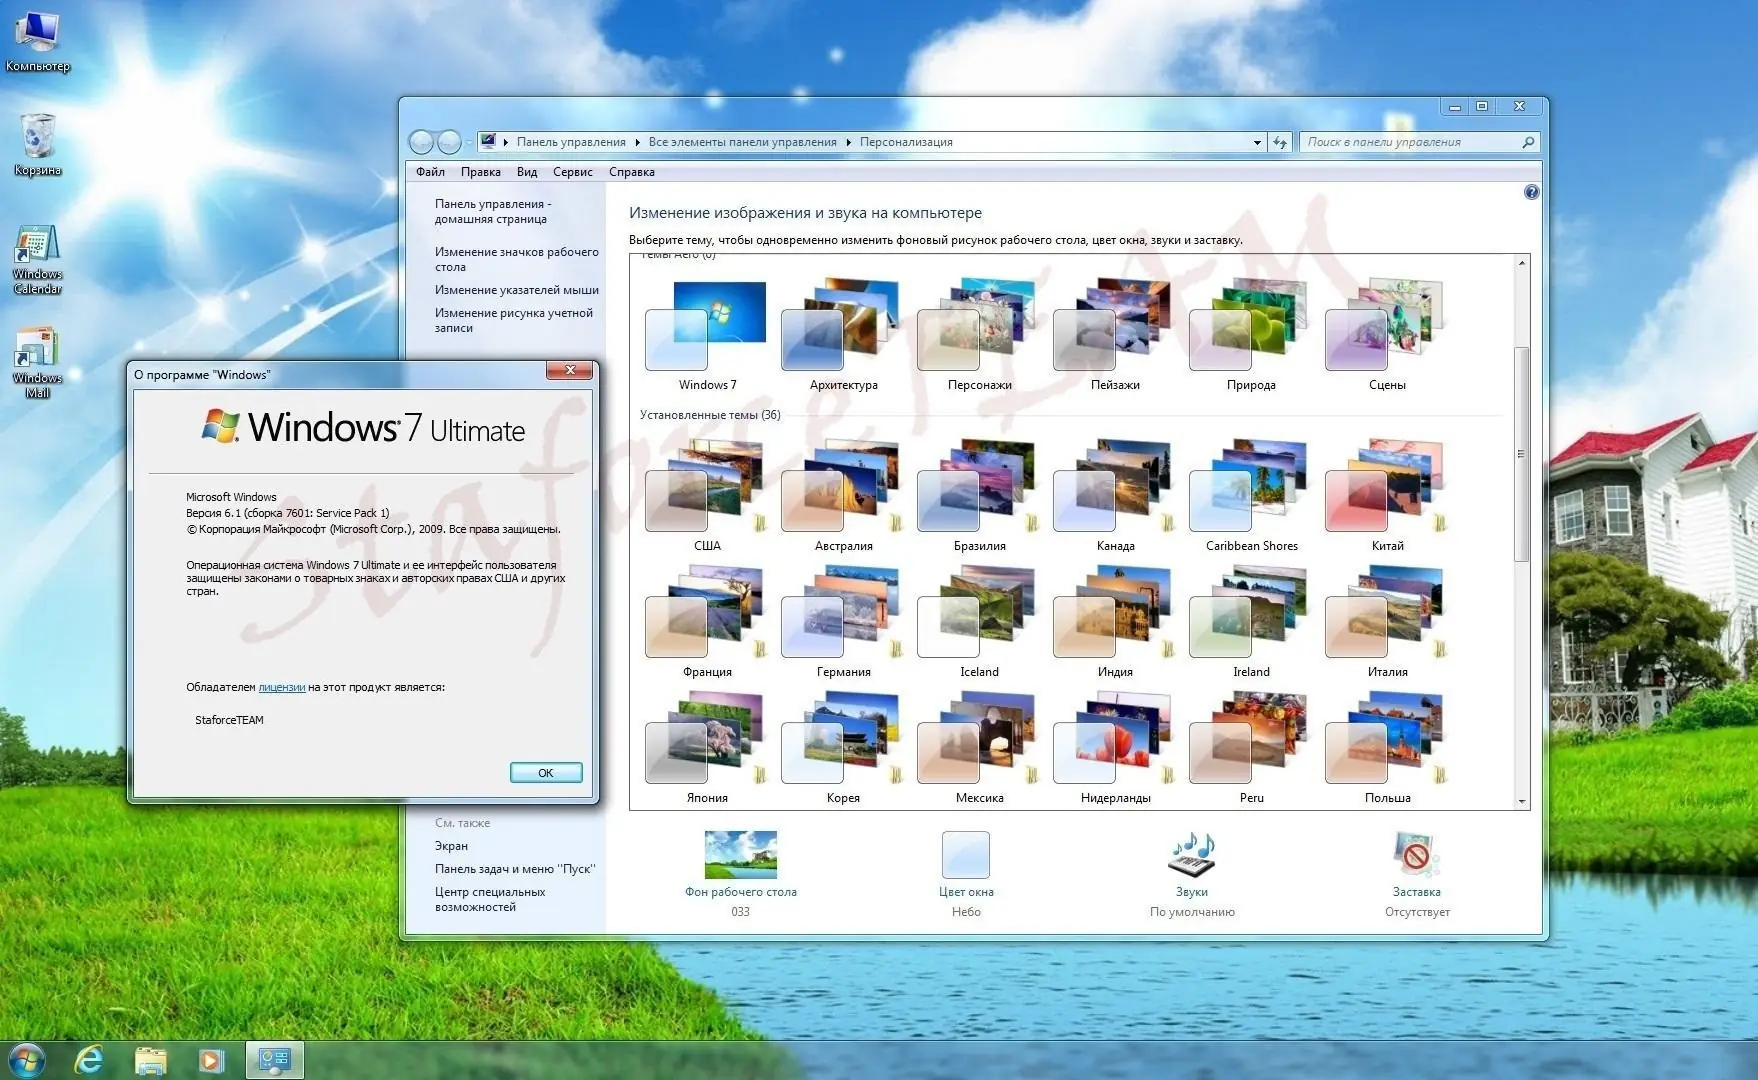This screenshot has height=1080, width=1758.
Task: Close the О программе Windows dialog
Action: 570,371
